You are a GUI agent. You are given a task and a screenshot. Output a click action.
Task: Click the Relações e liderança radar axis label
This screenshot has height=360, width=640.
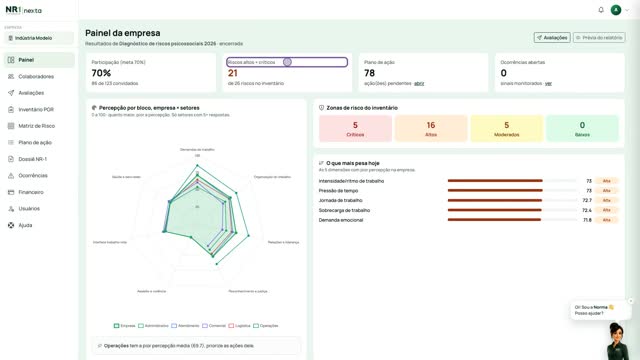(x=283, y=242)
